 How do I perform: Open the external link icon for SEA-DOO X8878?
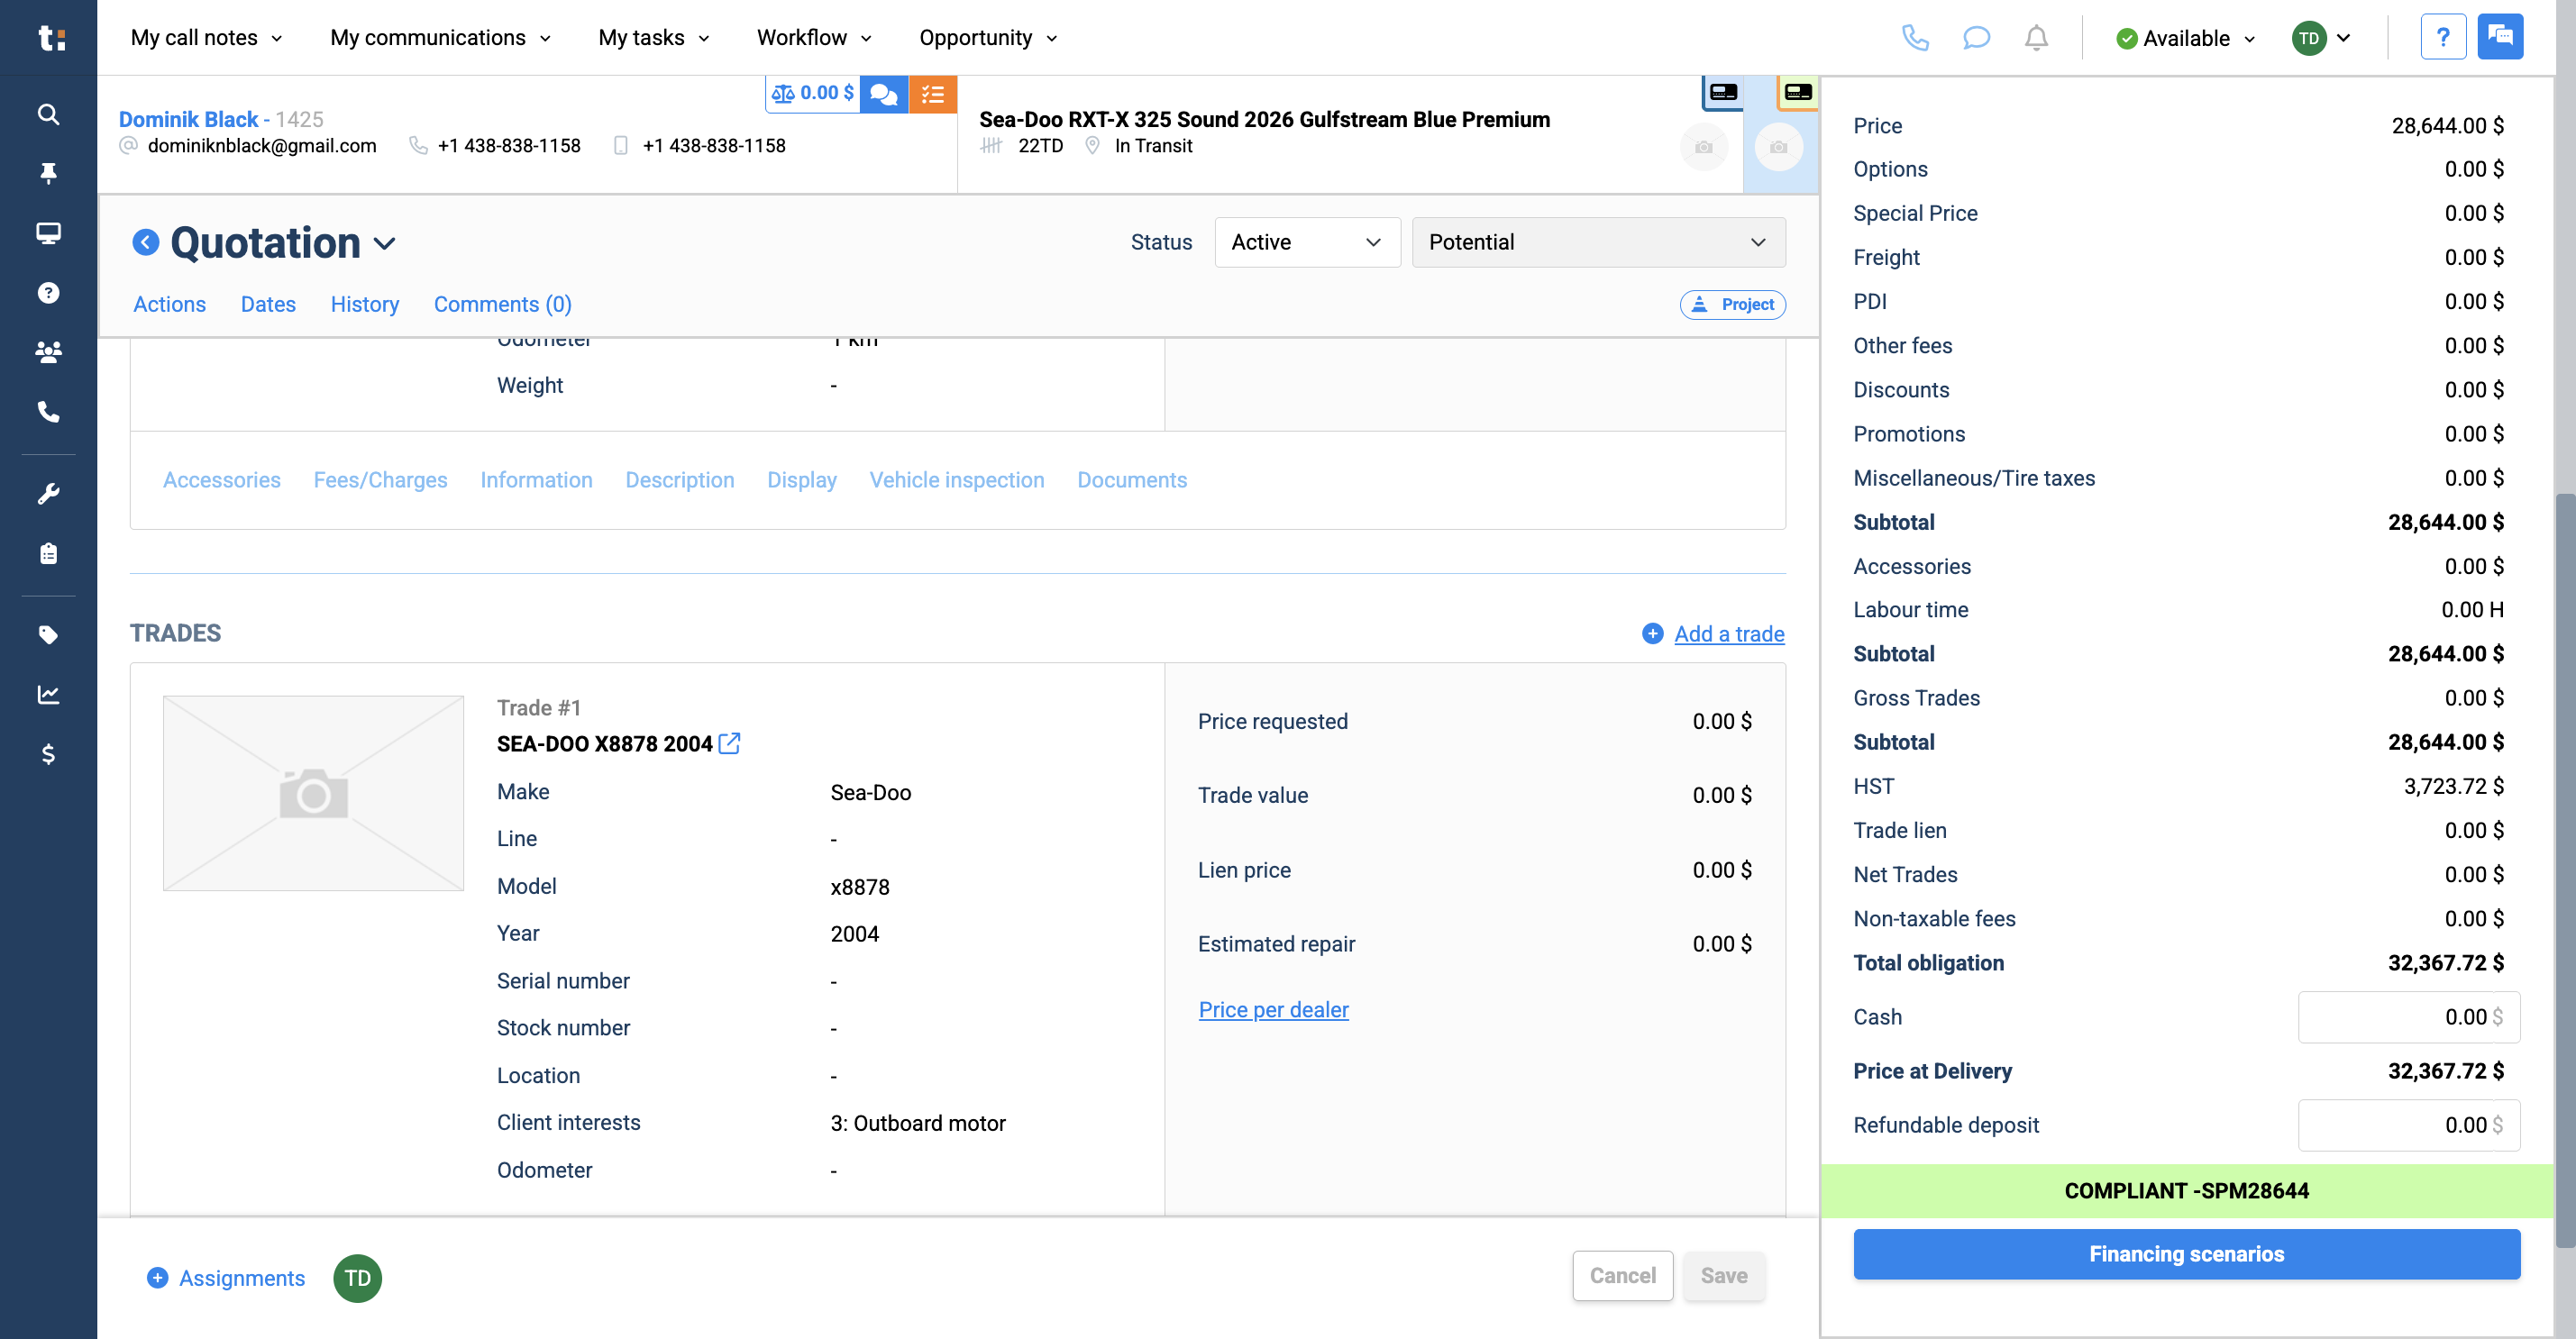point(730,743)
